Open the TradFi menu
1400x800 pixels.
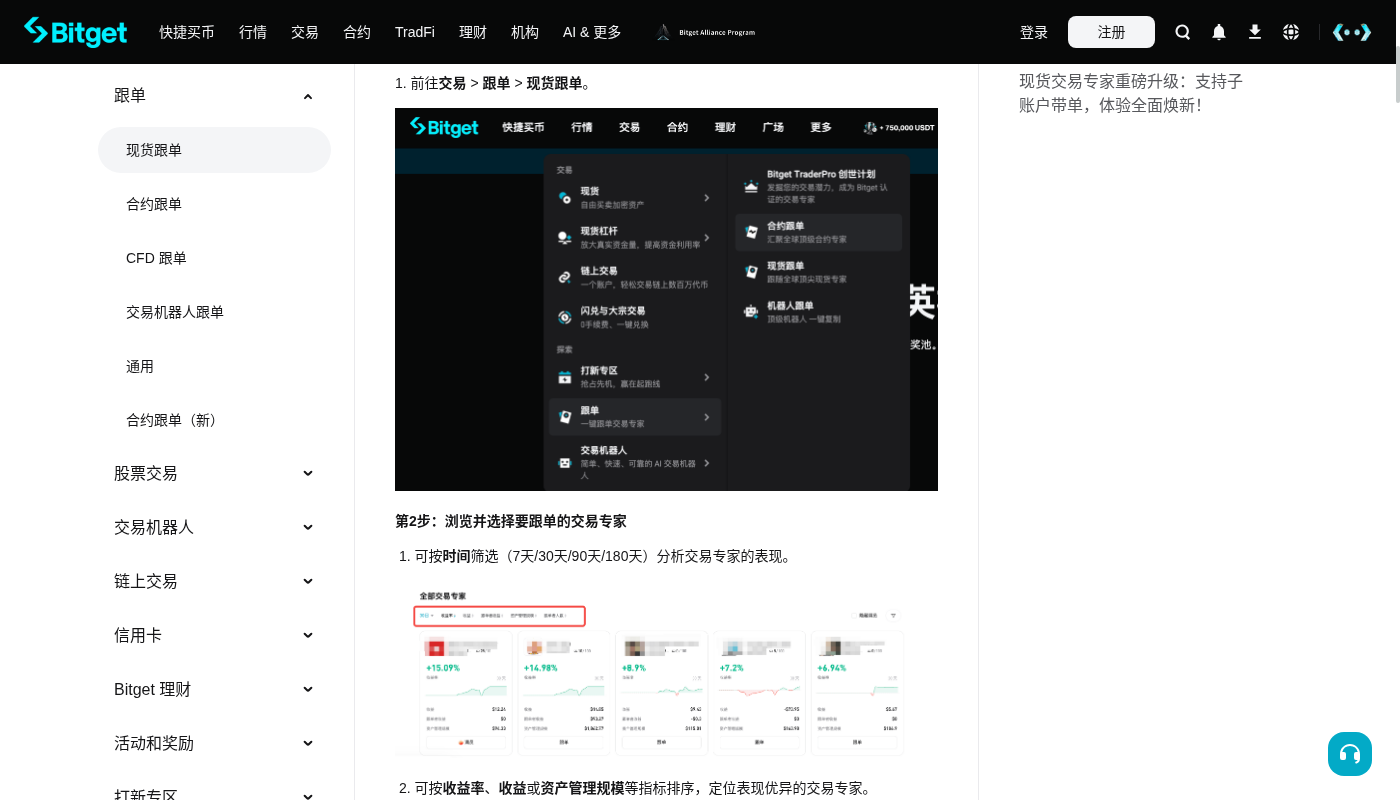point(415,32)
